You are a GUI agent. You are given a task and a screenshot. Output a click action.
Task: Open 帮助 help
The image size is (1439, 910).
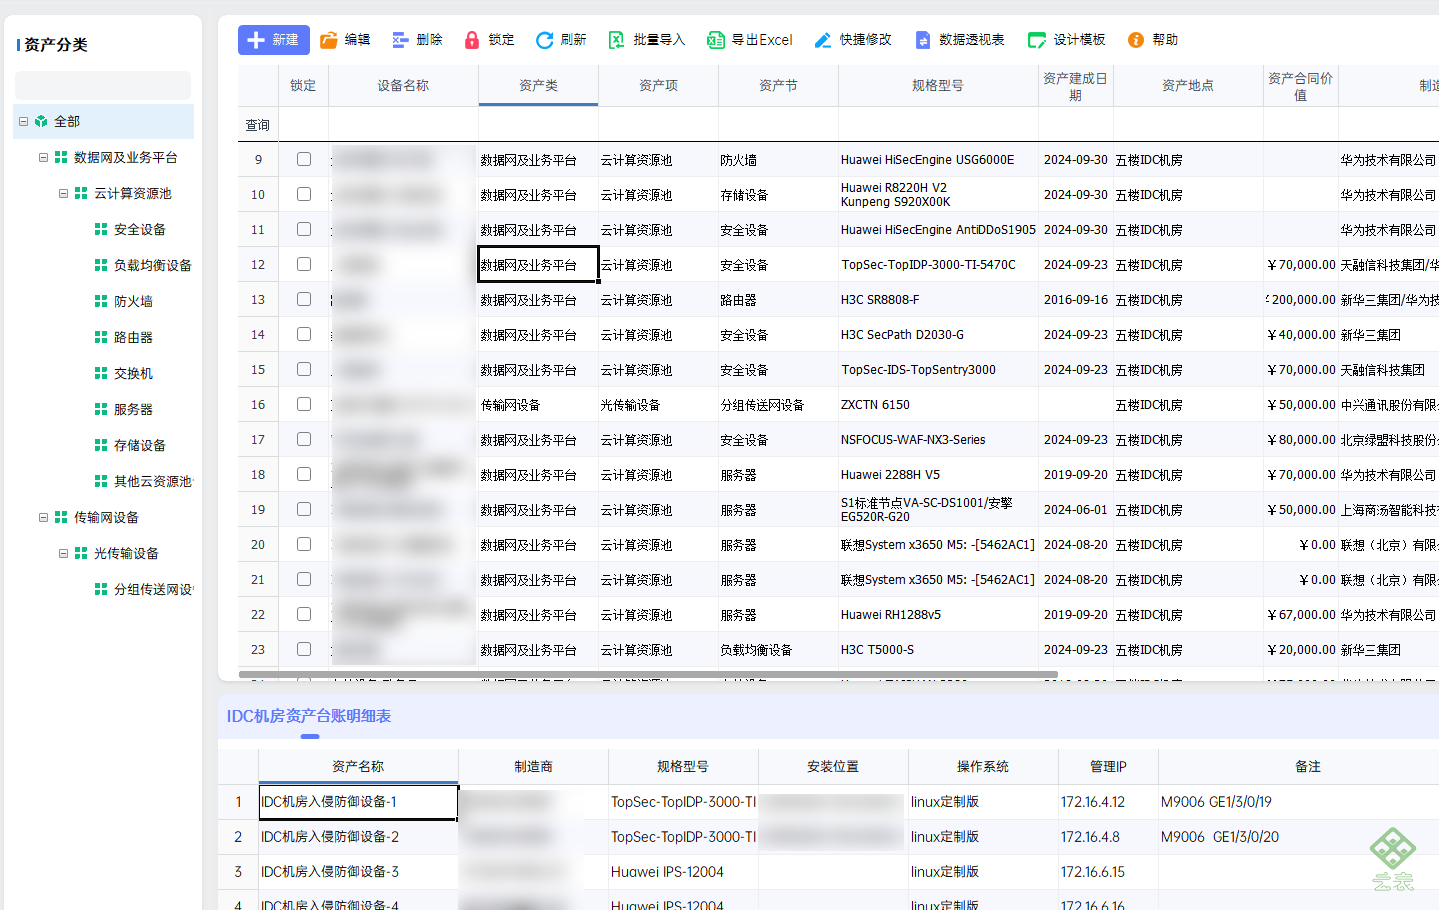1152,40
